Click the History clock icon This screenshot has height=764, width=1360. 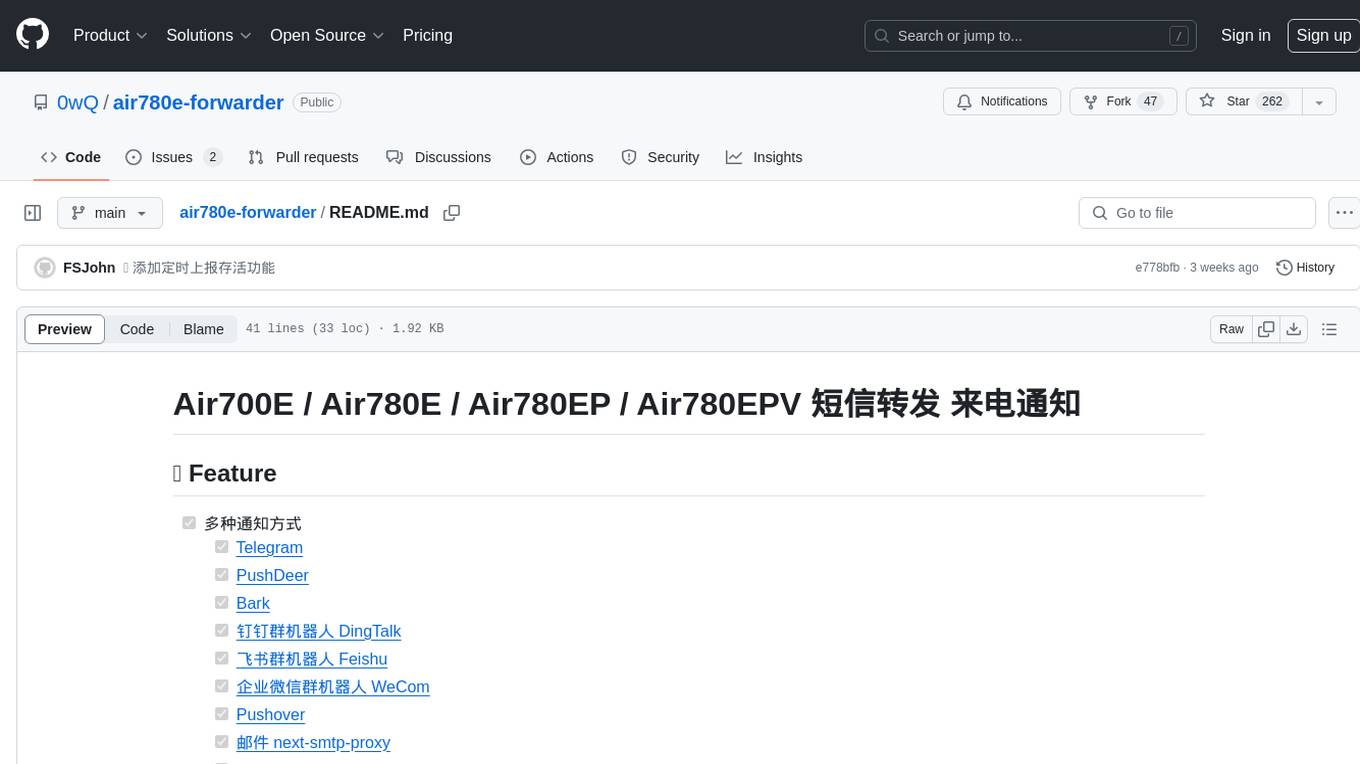point(1284,268)
